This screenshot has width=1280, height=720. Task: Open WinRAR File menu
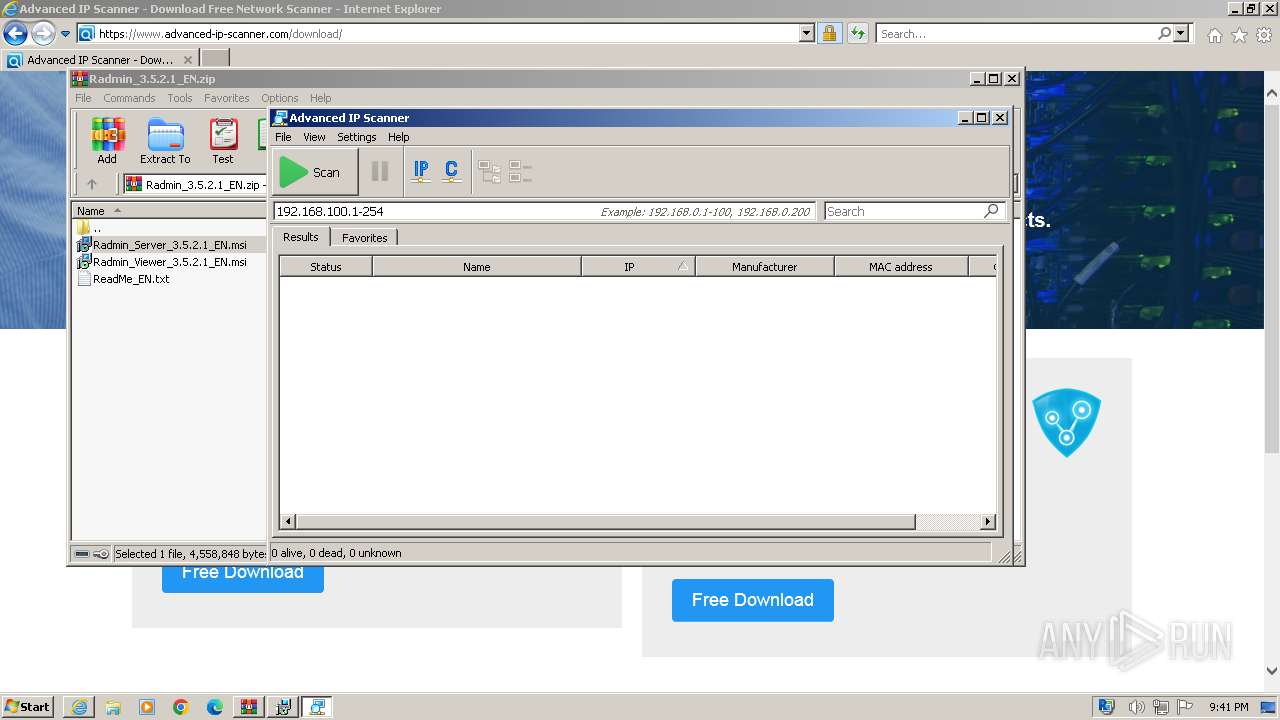[x=83, y=98]
